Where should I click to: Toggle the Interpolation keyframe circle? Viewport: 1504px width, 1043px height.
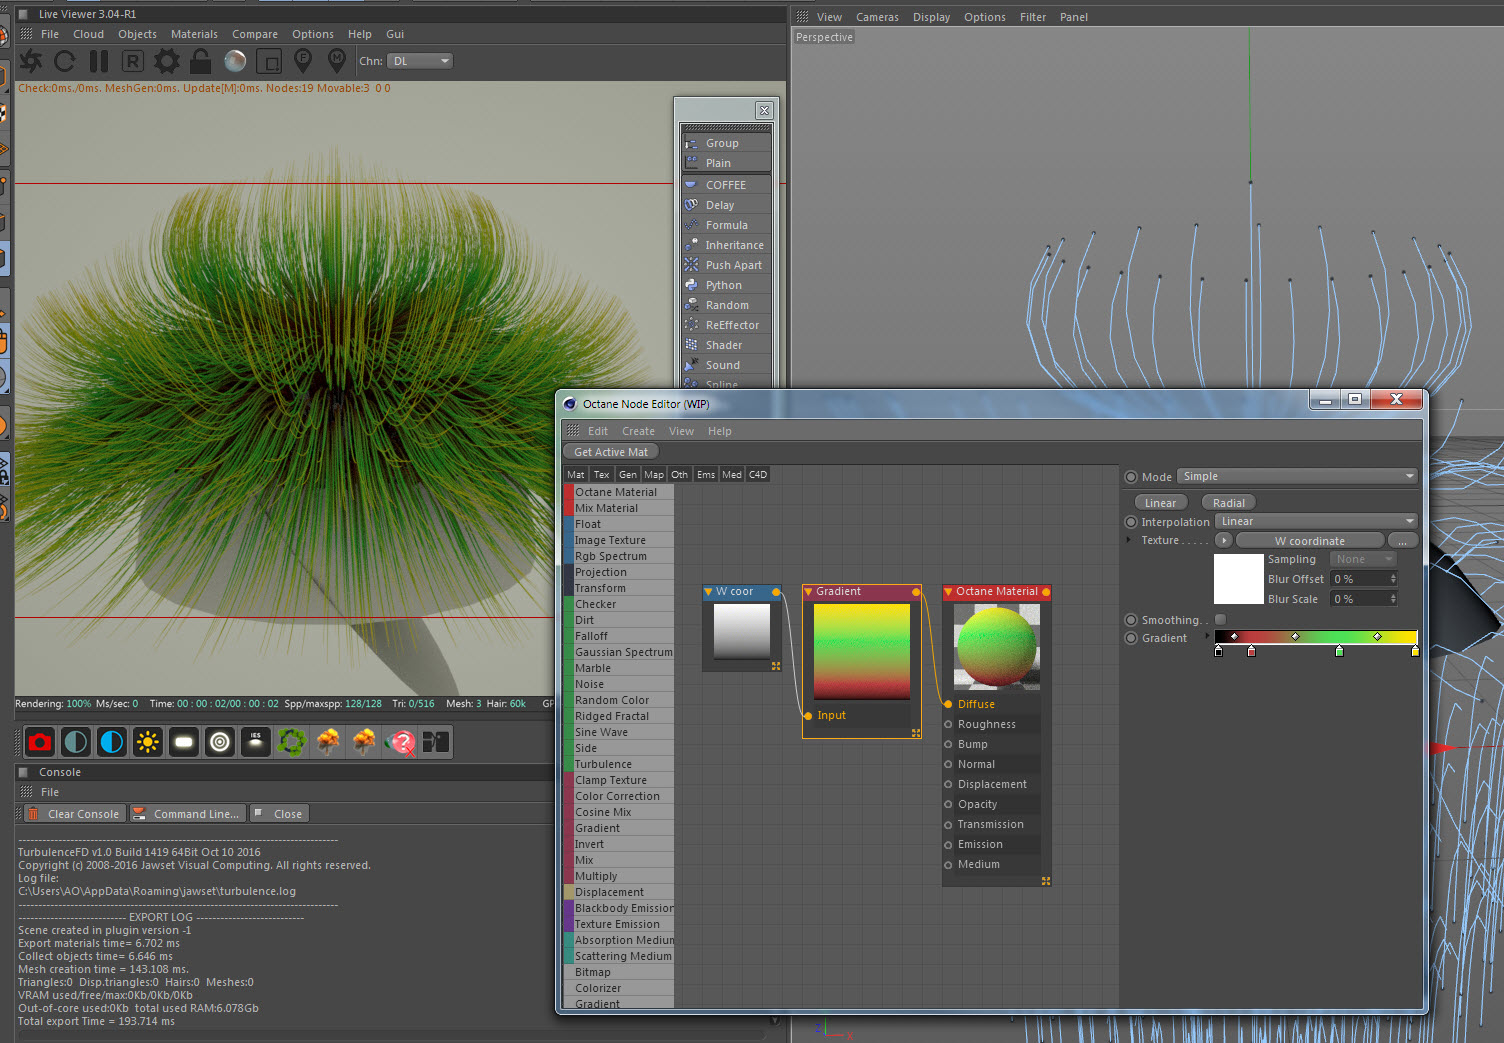pyautogui.click(x=1131, y=522)
